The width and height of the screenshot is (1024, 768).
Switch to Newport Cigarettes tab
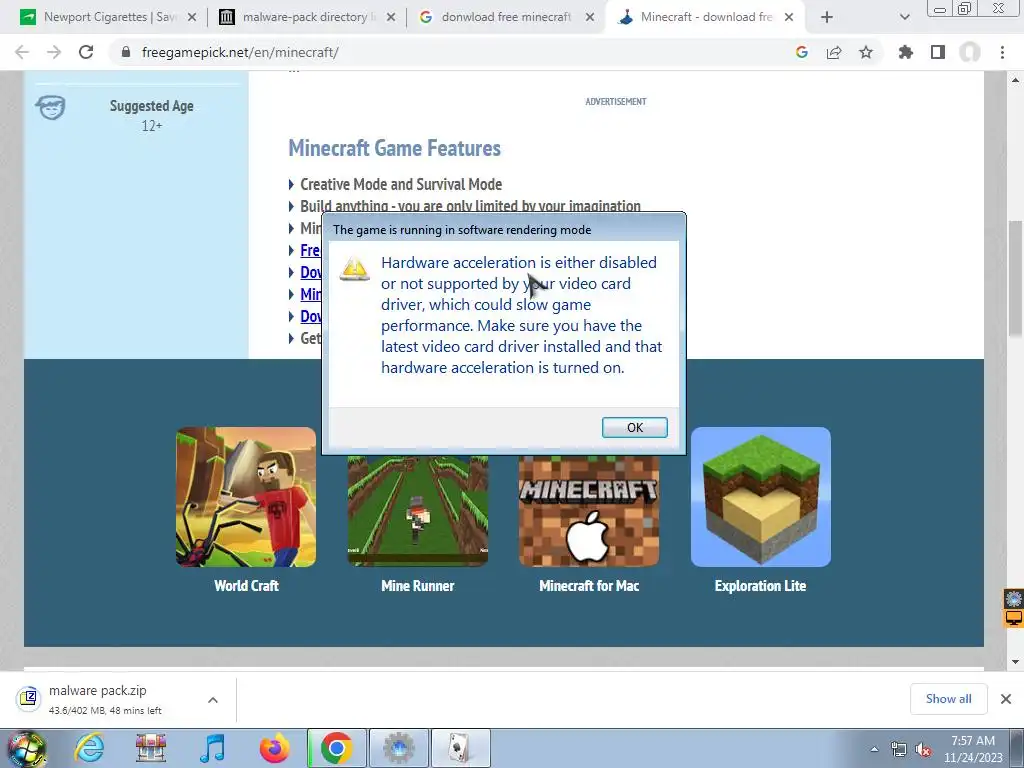click(108, 17)
